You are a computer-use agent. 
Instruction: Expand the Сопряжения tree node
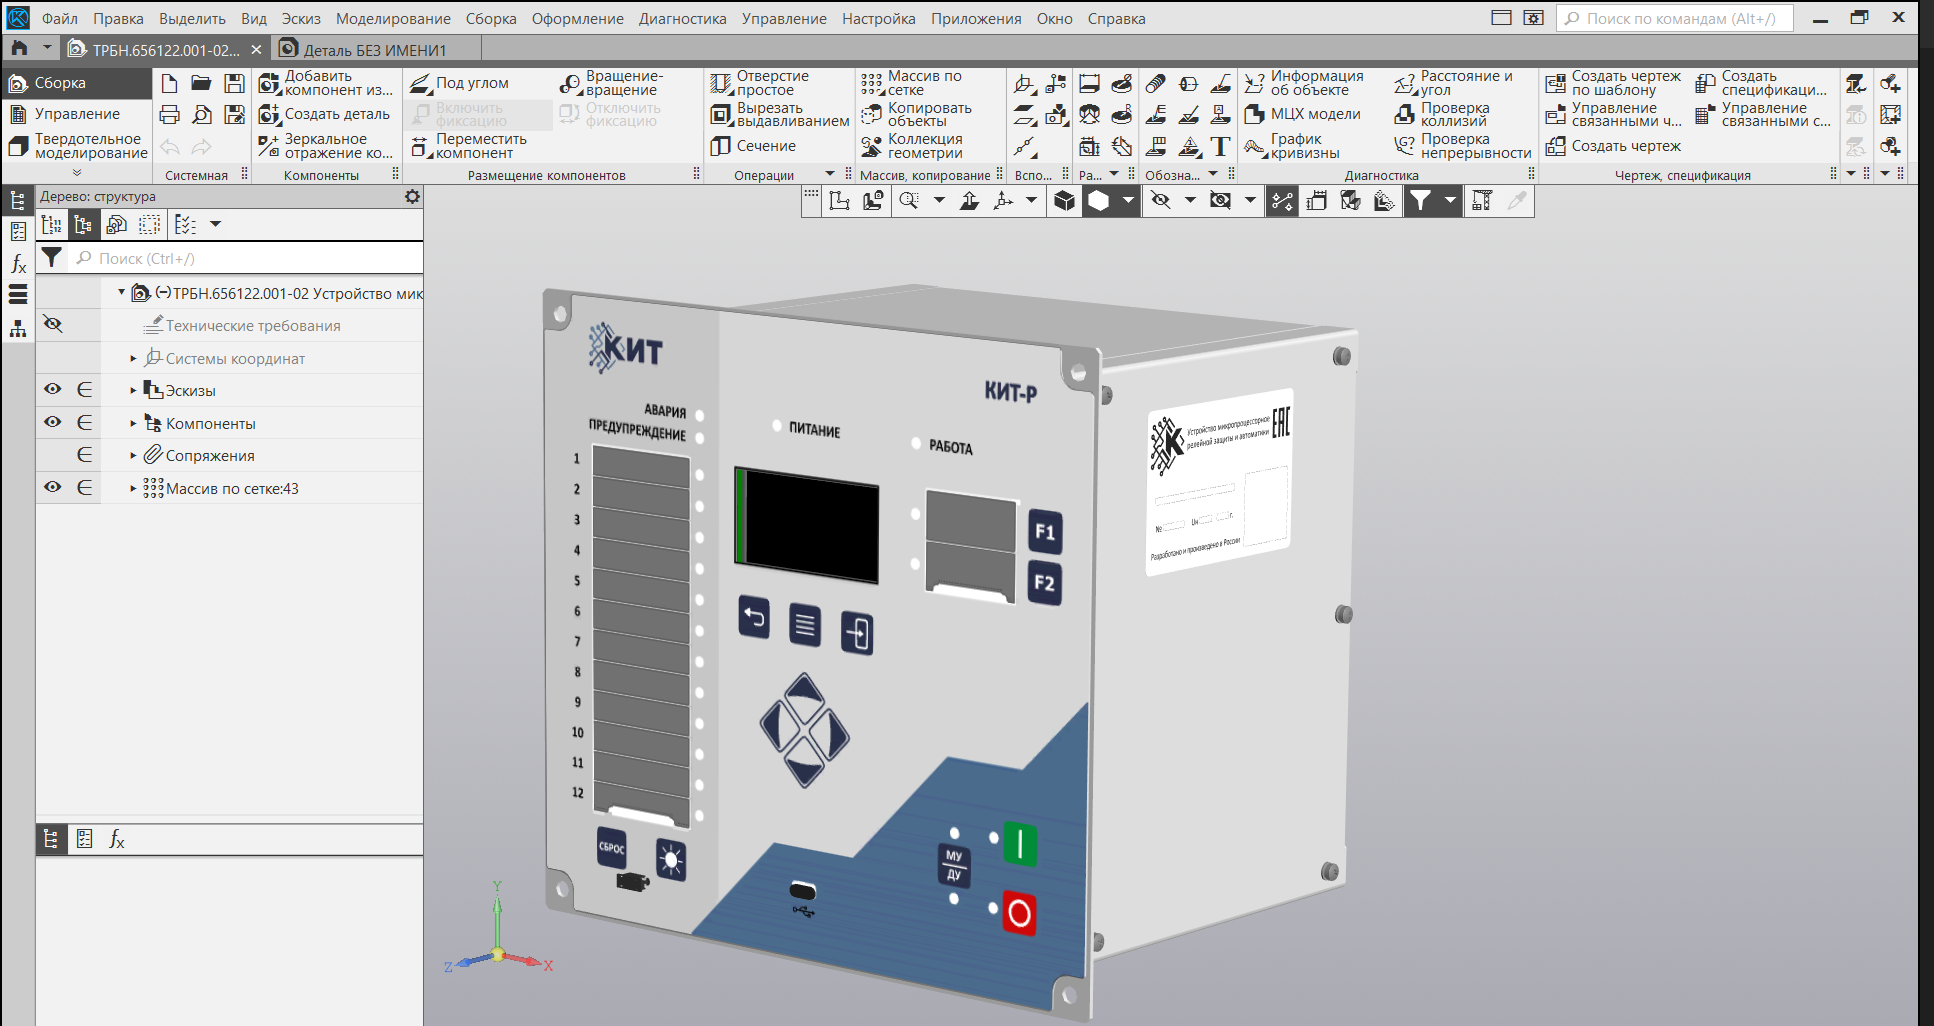(133, 456)
